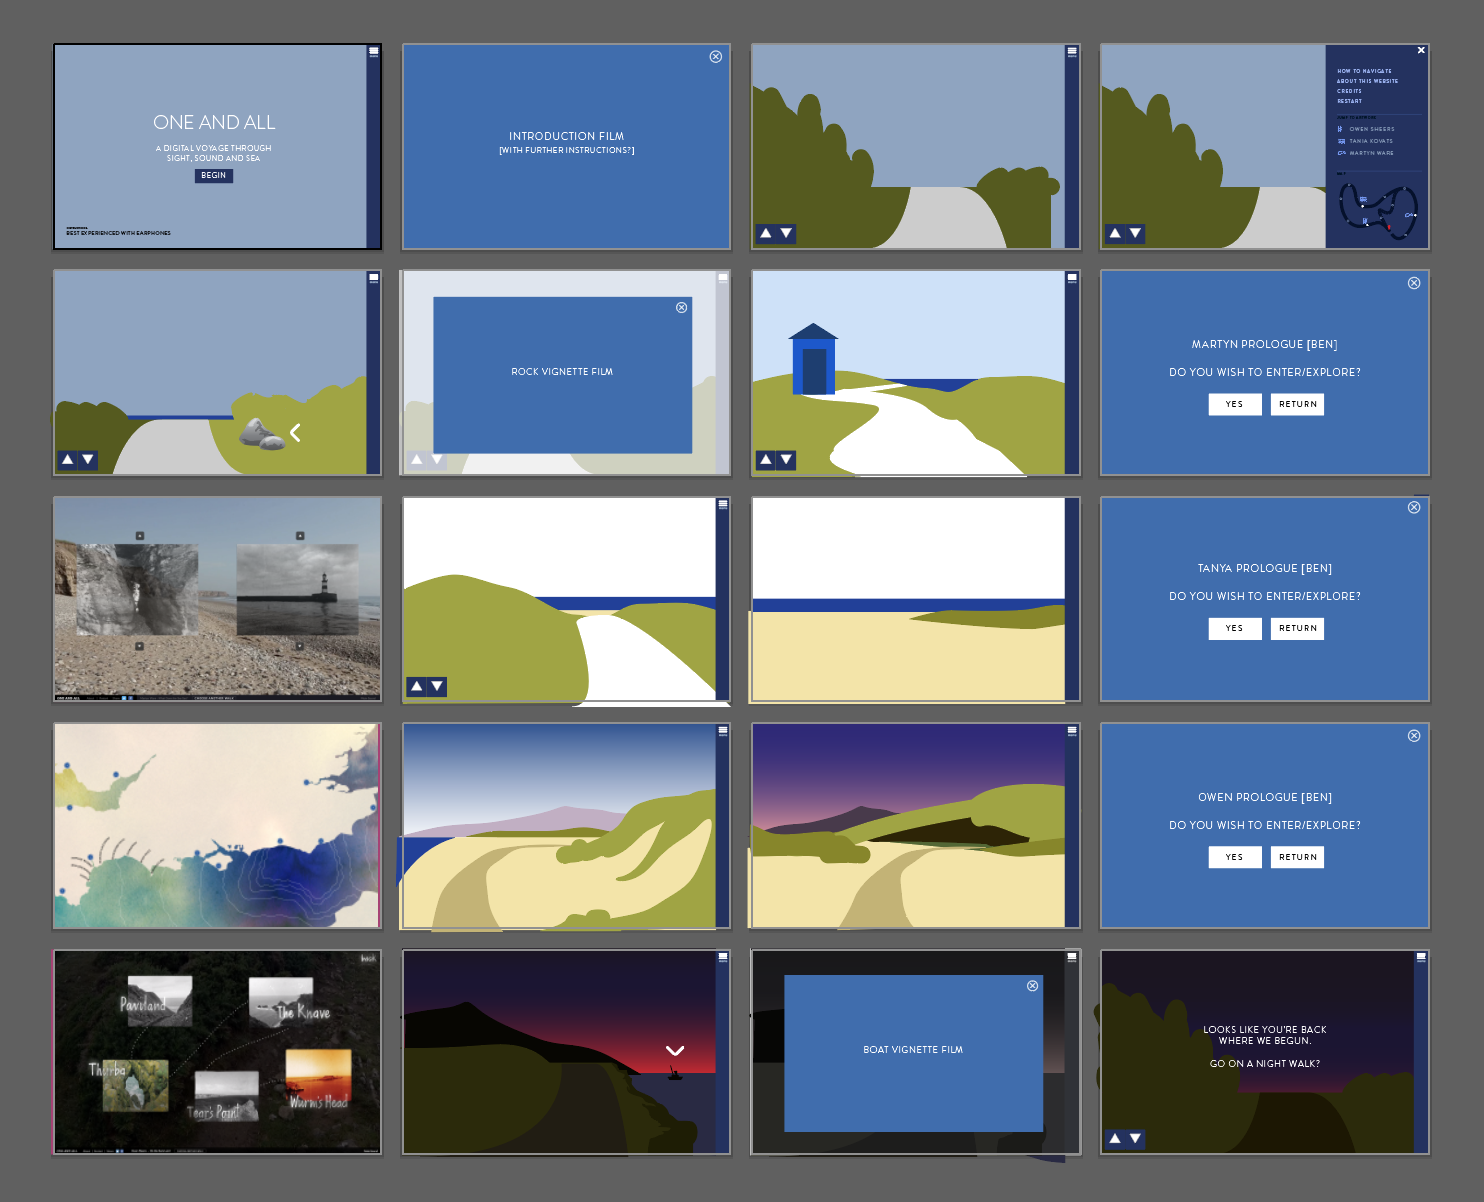
Task: Click the camera icon on the cliff cave photo
Action: click(x=140, y=536)
